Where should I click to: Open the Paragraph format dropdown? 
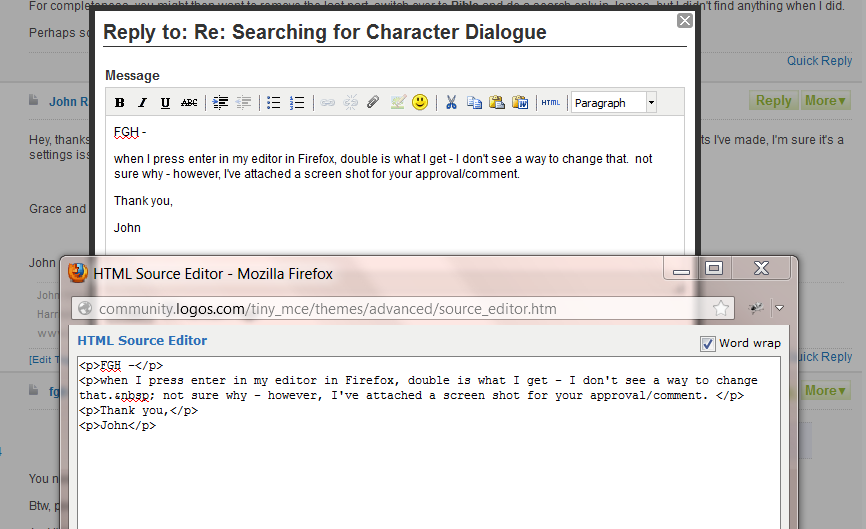pos(614,103)
